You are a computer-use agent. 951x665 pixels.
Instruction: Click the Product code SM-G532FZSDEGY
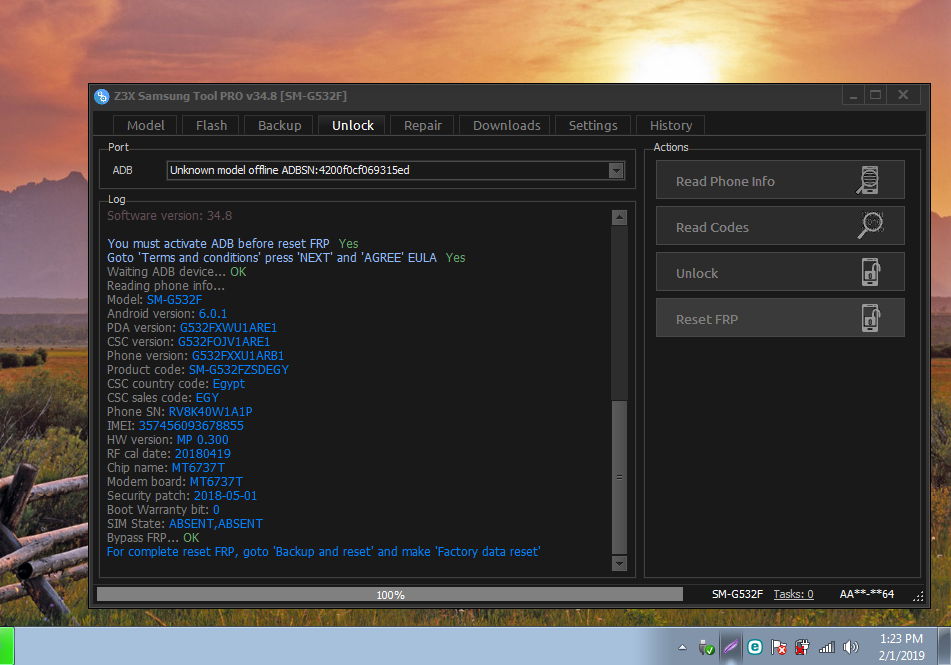pos(238,370)
